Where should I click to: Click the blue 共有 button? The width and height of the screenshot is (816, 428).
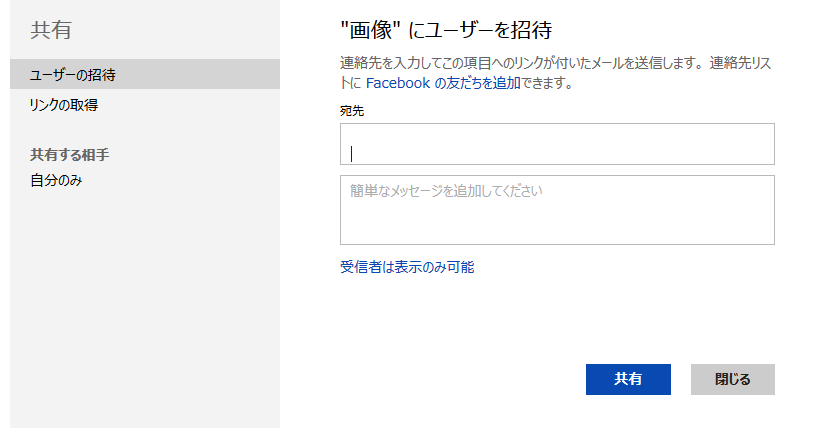[628, 379]
